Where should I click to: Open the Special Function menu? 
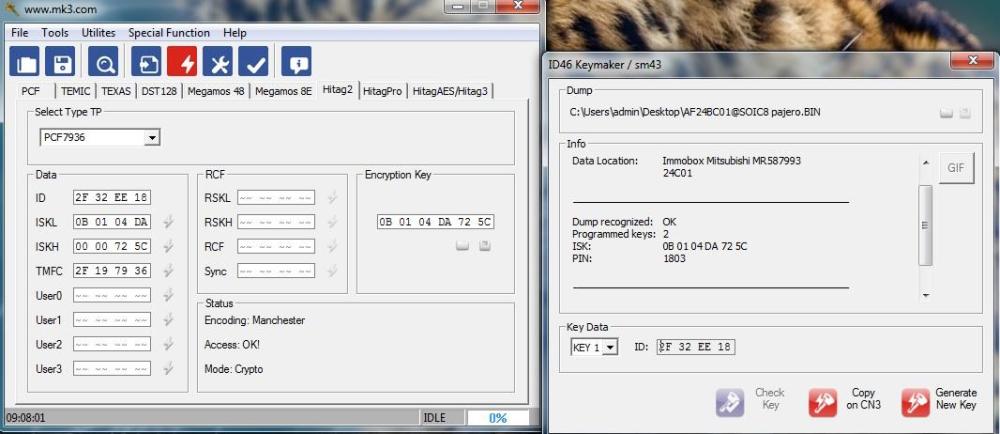(166, 33)
